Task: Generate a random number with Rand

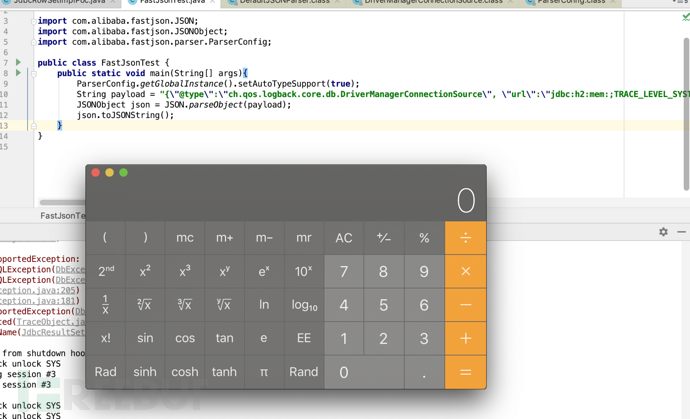Action: [x=304, y=372]
